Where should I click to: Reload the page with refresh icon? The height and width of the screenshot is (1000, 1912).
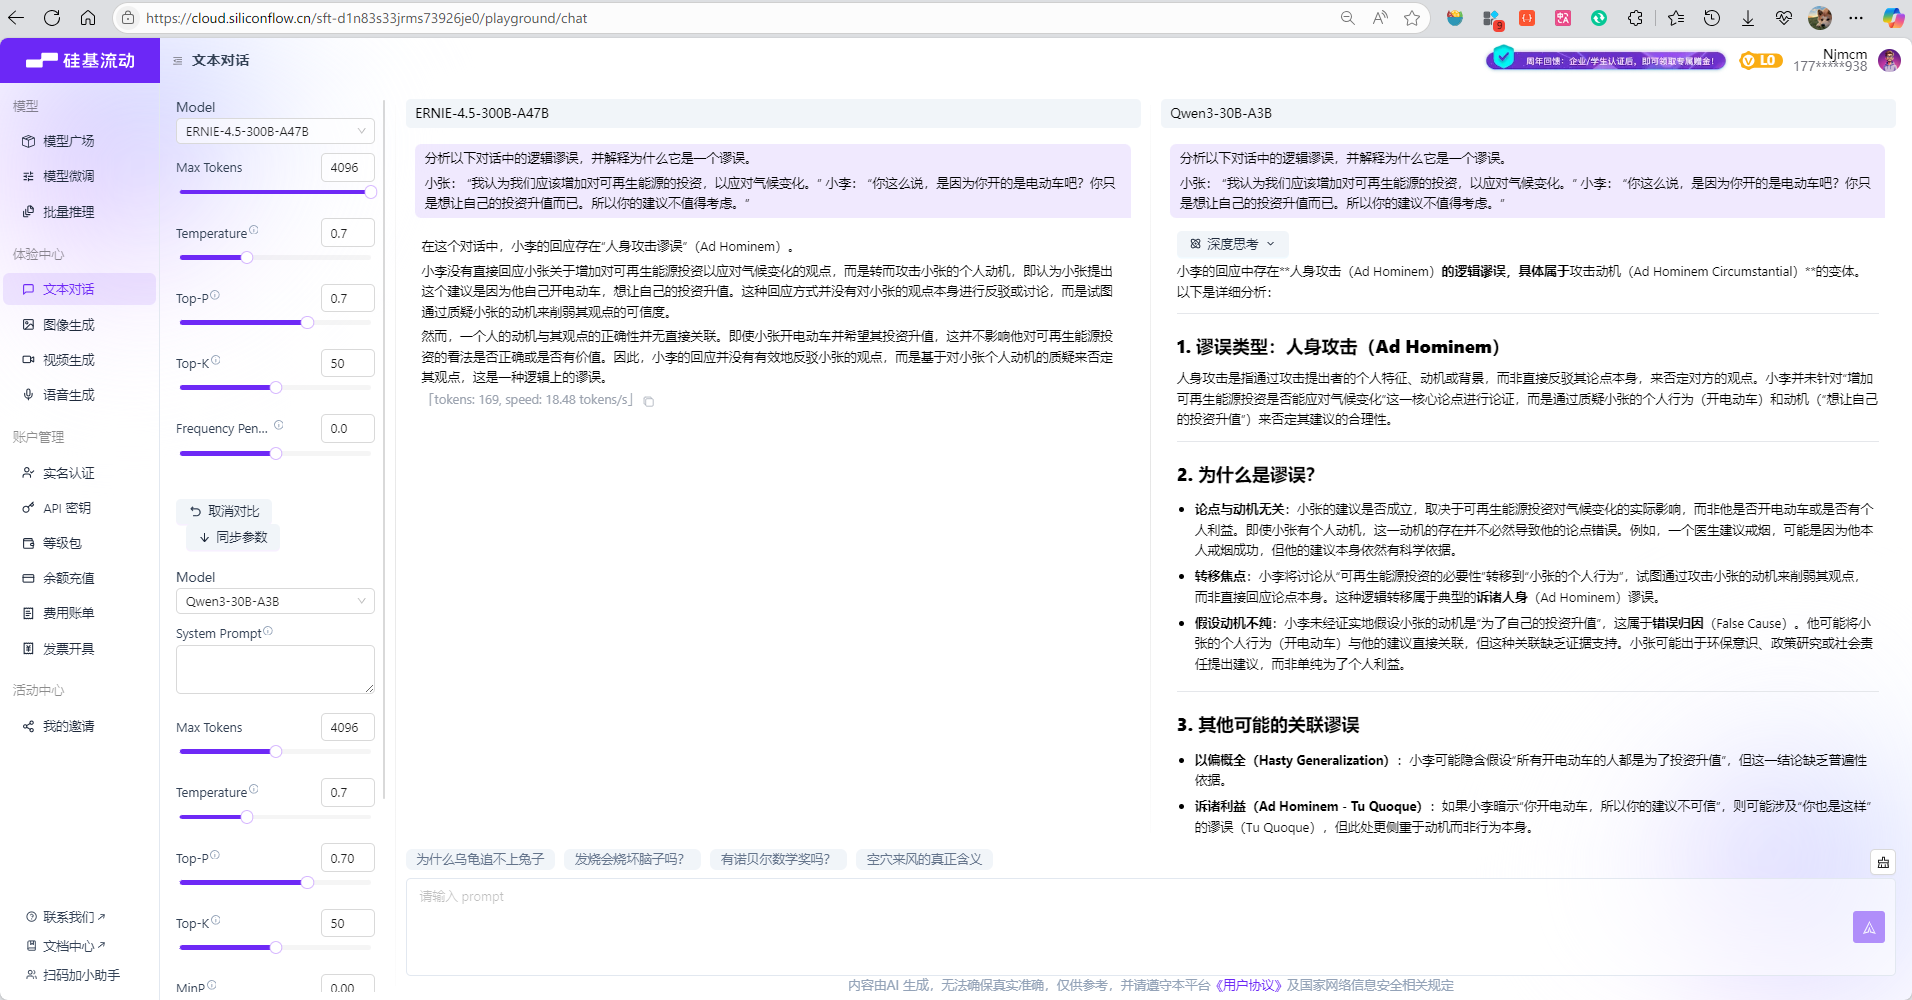tap(52, 18)
